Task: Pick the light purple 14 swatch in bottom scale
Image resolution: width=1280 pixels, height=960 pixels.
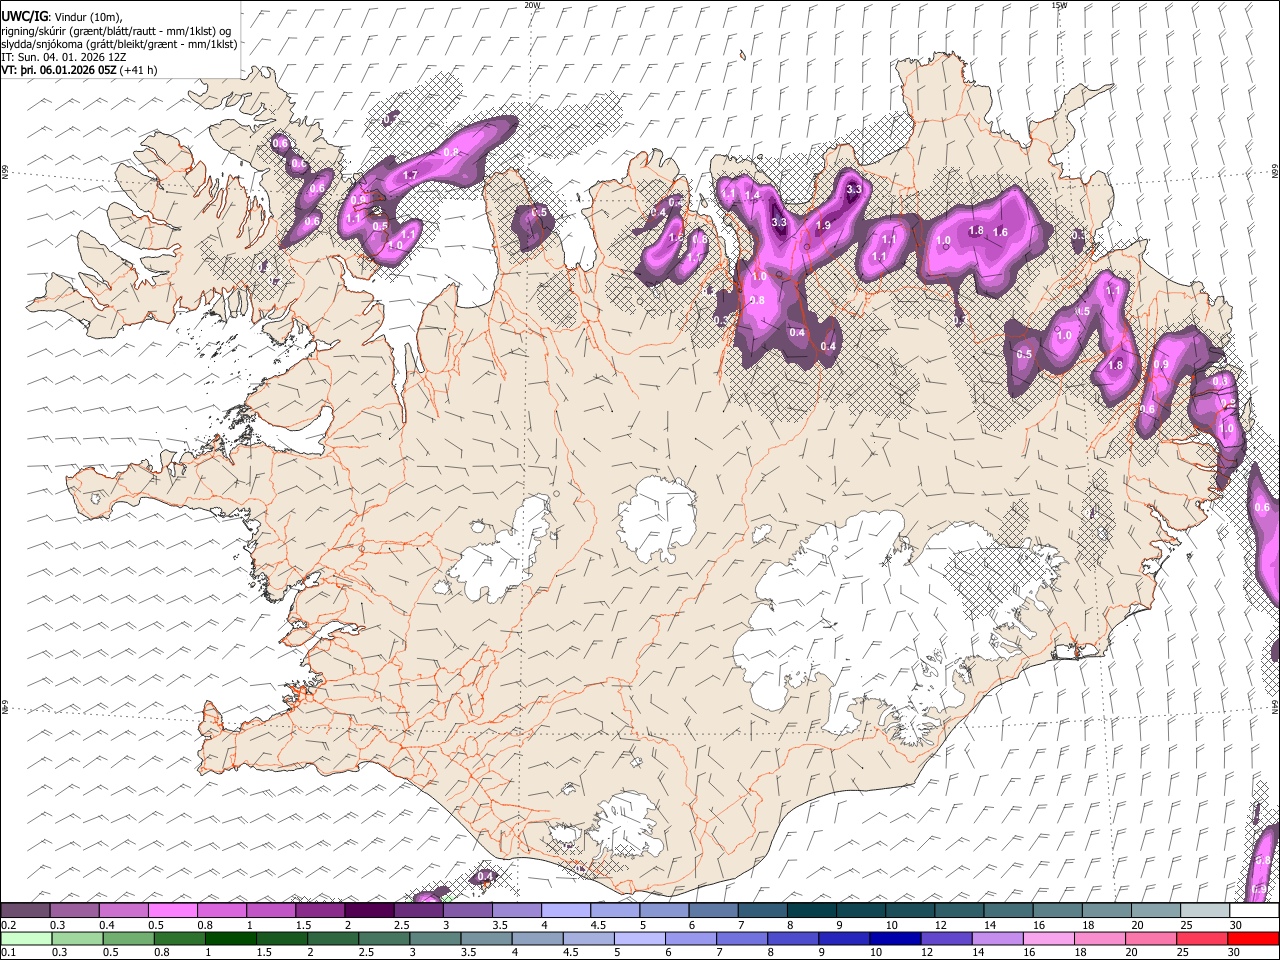Action: click(x=998, y=938)
